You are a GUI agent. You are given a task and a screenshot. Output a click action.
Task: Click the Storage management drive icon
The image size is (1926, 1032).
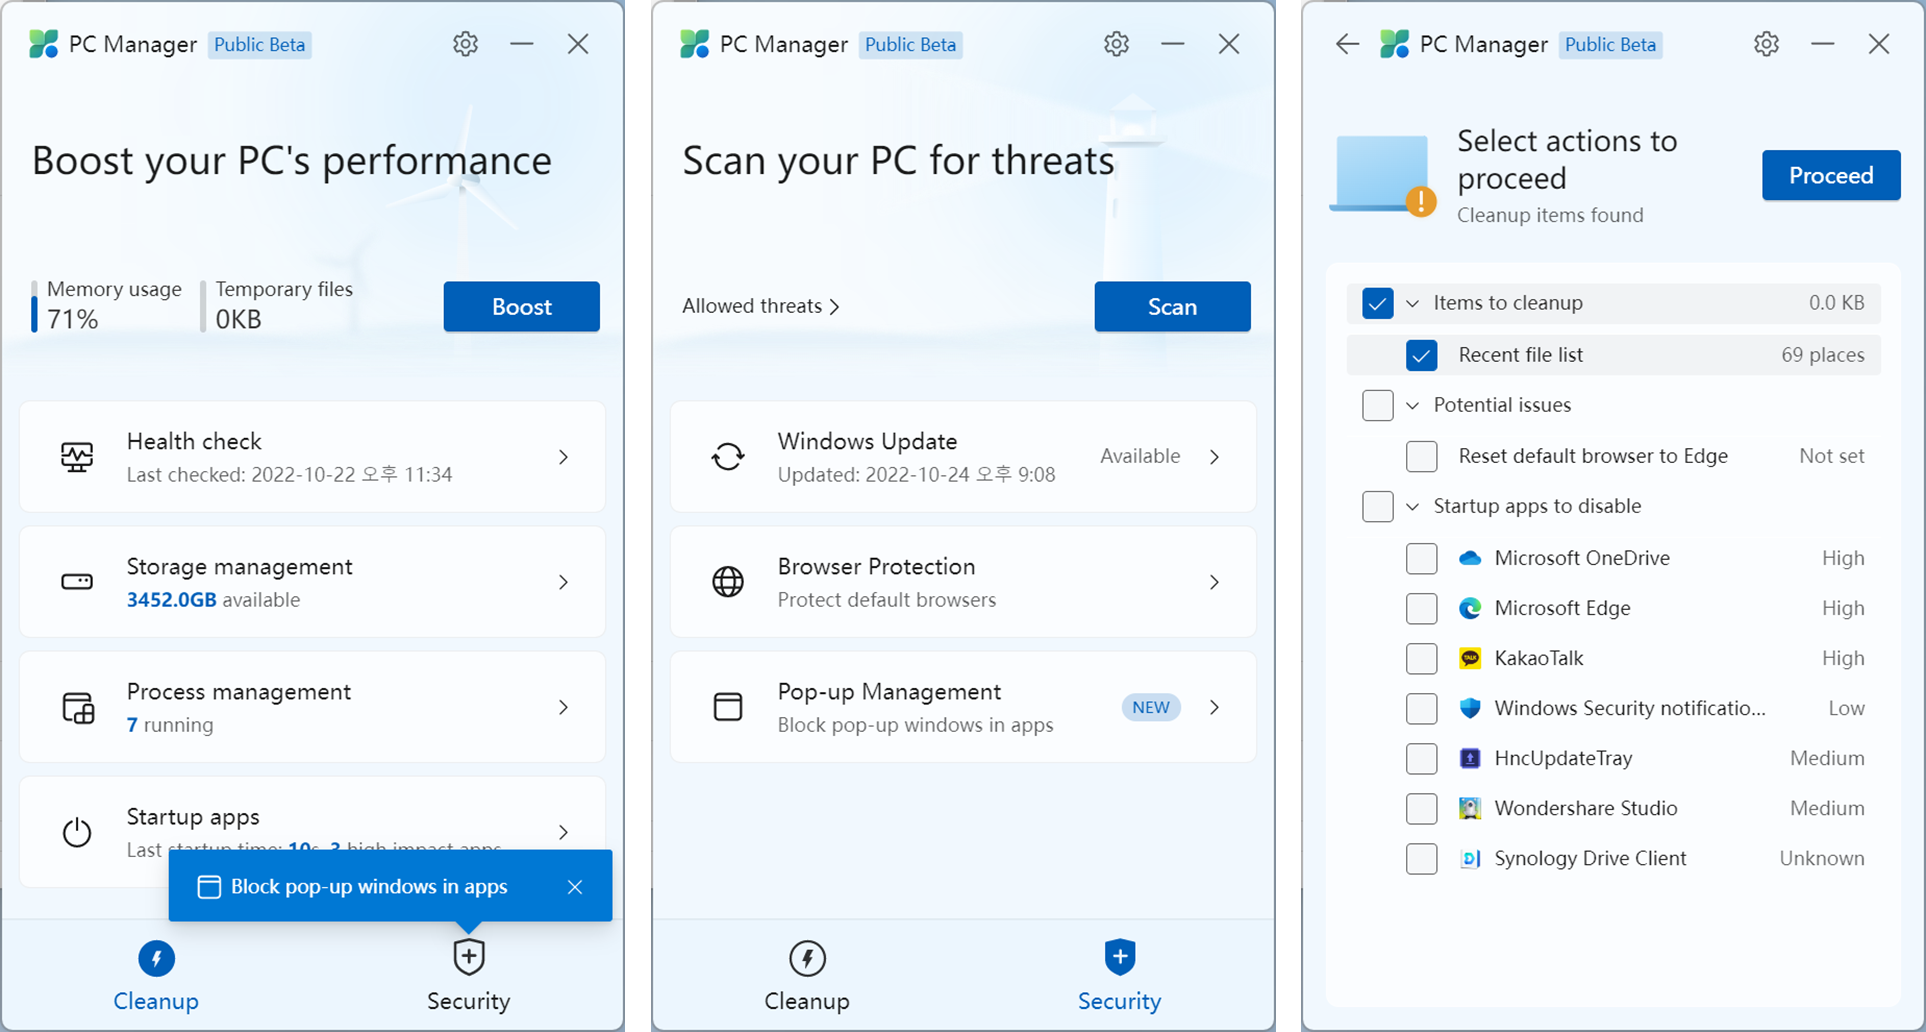77,582
